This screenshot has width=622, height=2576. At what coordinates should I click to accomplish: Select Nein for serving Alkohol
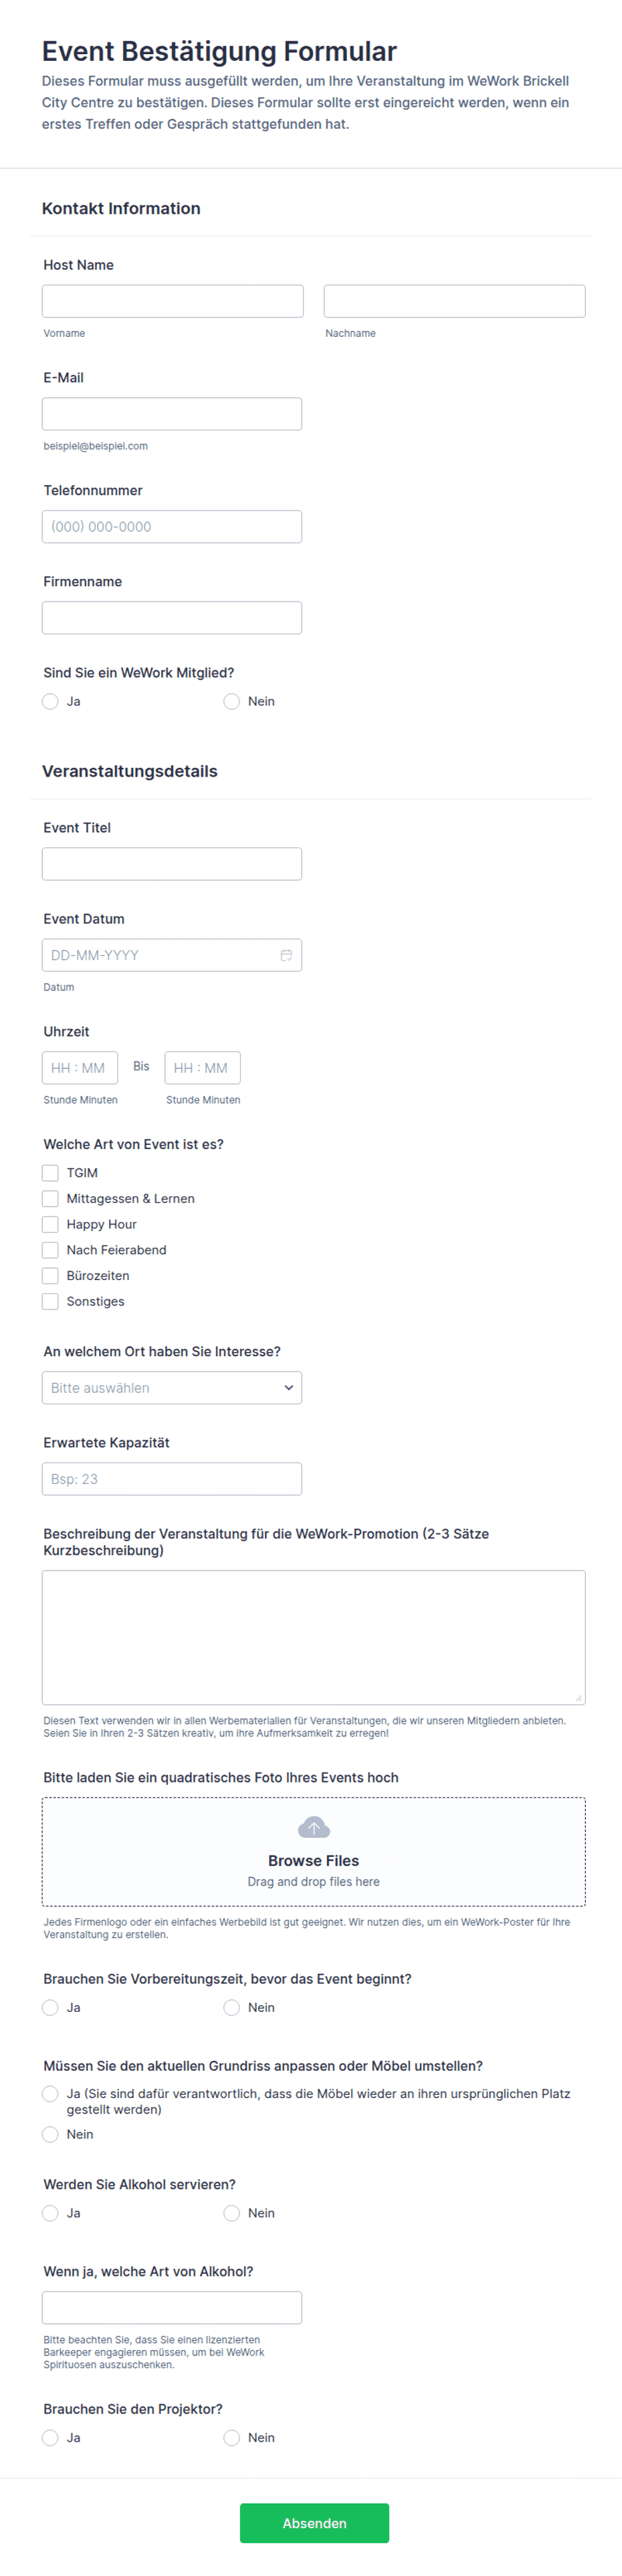point(231,2213)
